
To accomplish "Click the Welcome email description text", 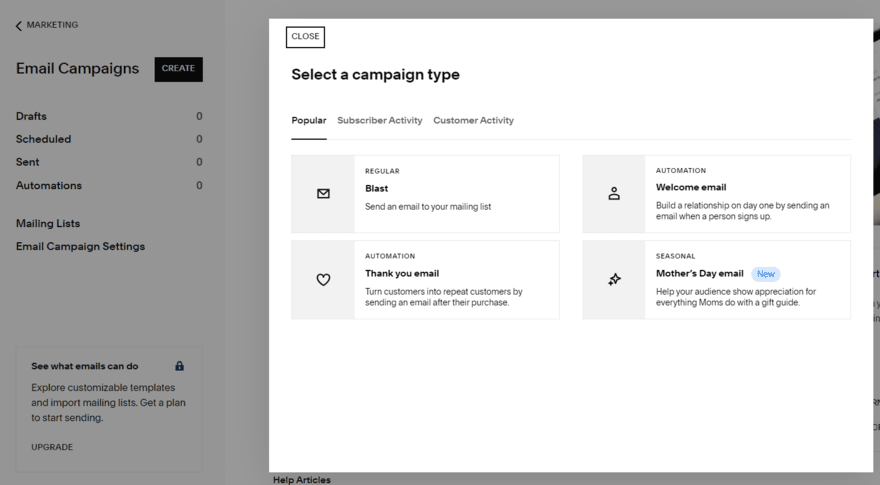I will 742,211.
